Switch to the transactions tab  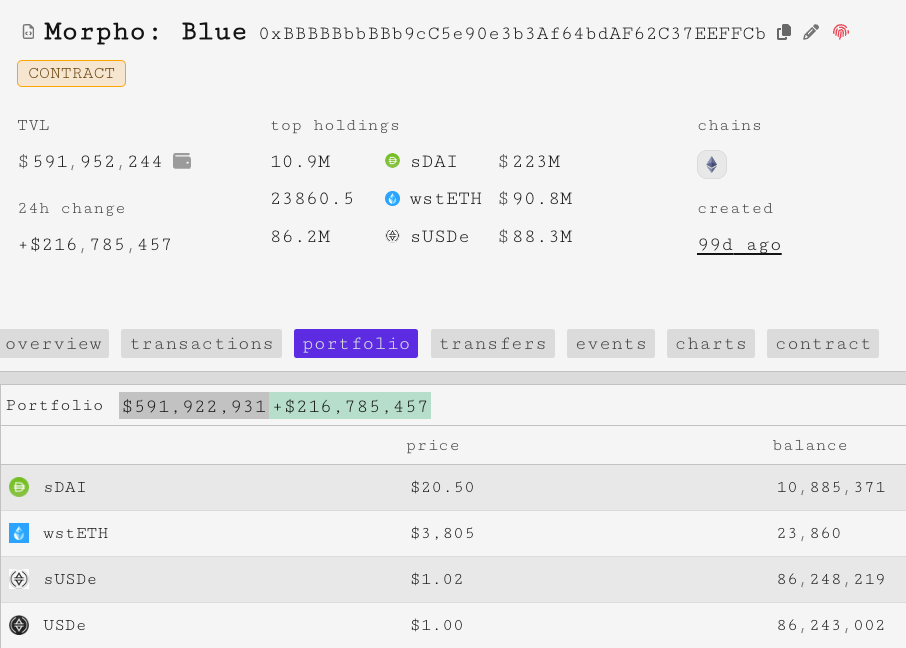(x=201, y=344)
